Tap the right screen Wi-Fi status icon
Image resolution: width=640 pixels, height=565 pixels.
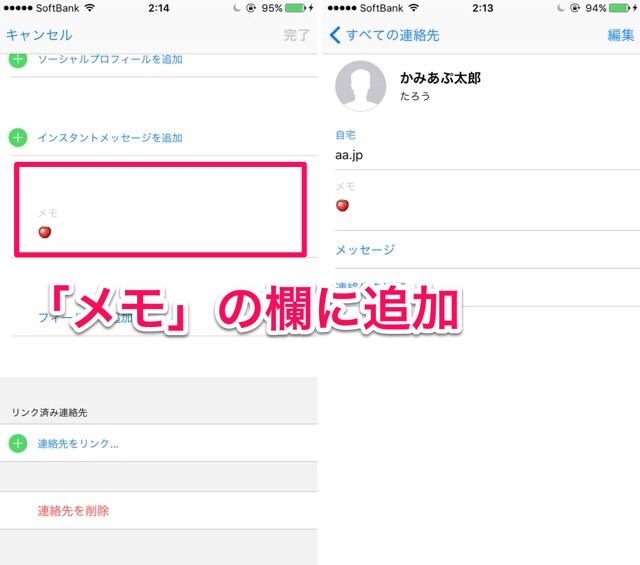tap(414, 8)
